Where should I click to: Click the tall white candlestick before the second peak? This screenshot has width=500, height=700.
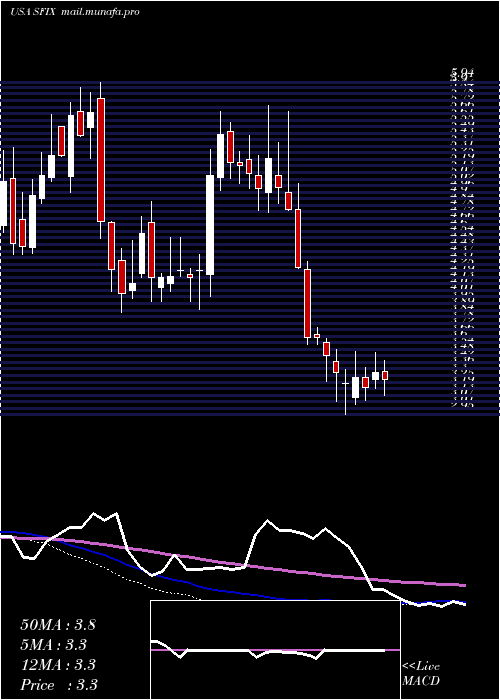210,225
